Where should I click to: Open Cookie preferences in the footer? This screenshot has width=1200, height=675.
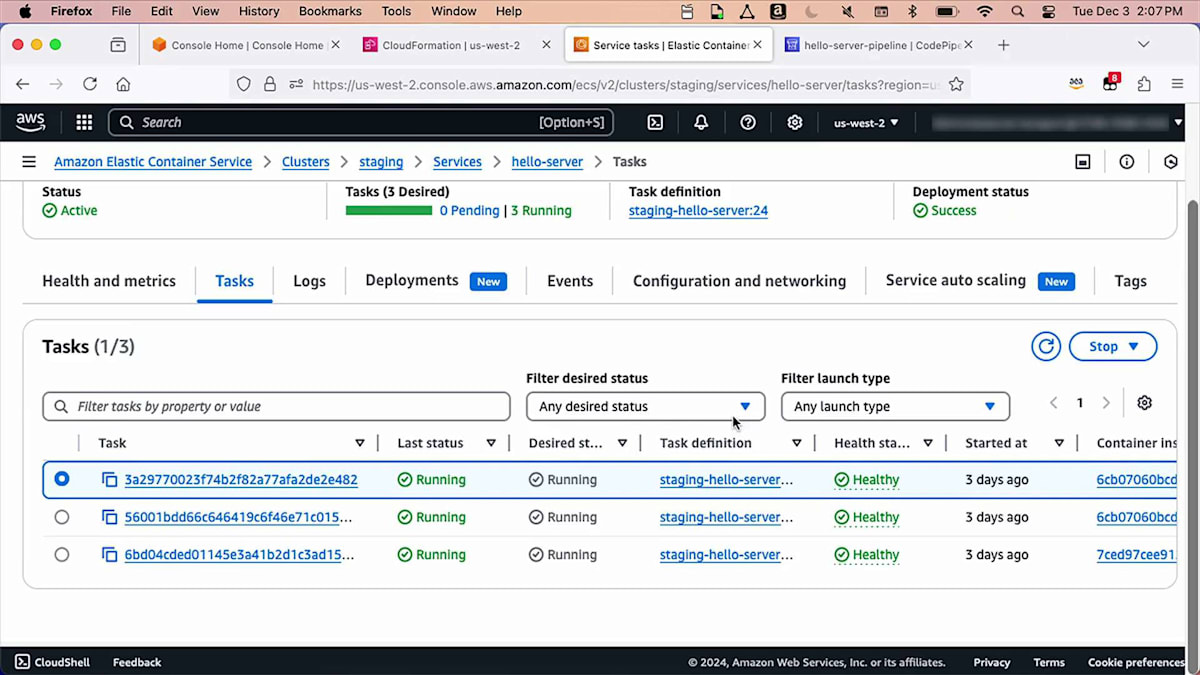1136,662
